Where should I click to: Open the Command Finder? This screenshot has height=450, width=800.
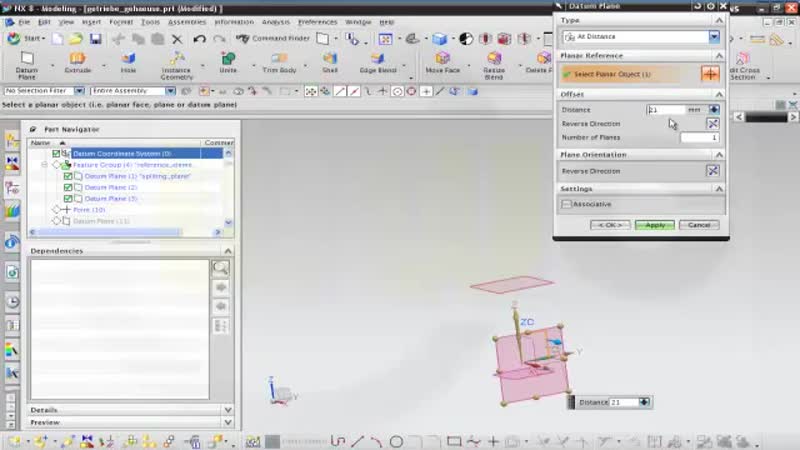[273, 38]
